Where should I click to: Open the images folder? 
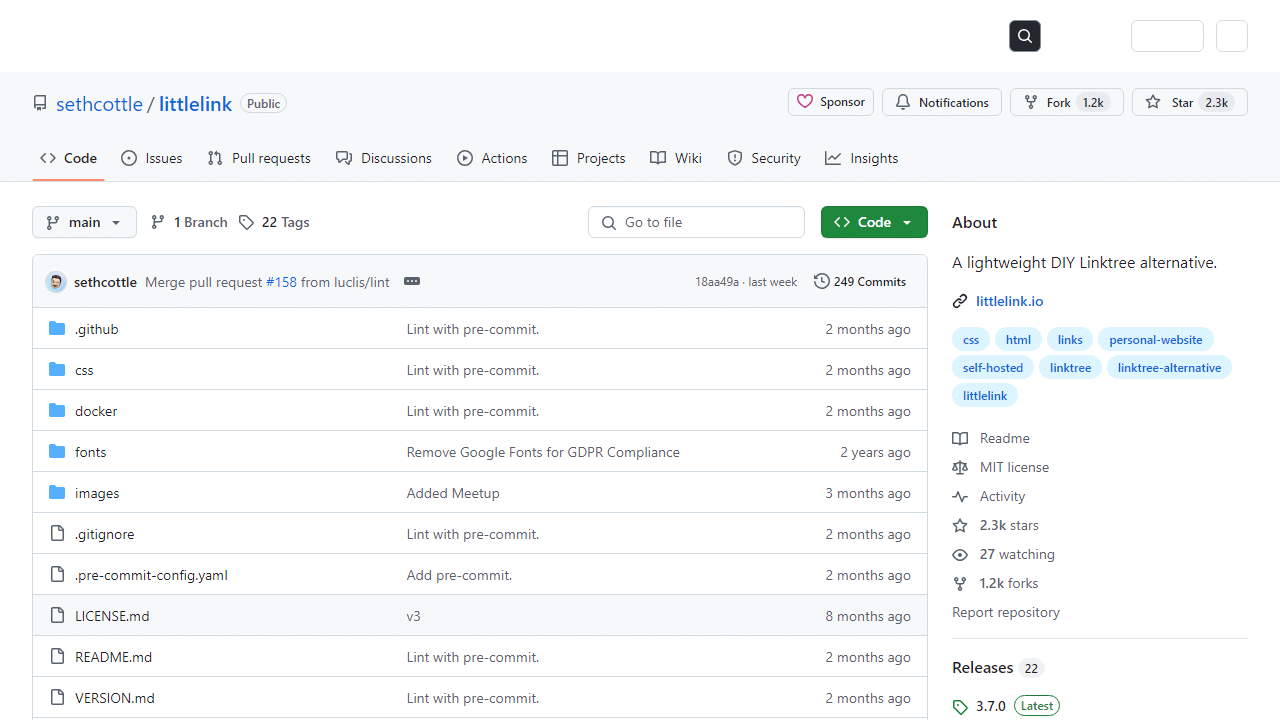[97, 493]
